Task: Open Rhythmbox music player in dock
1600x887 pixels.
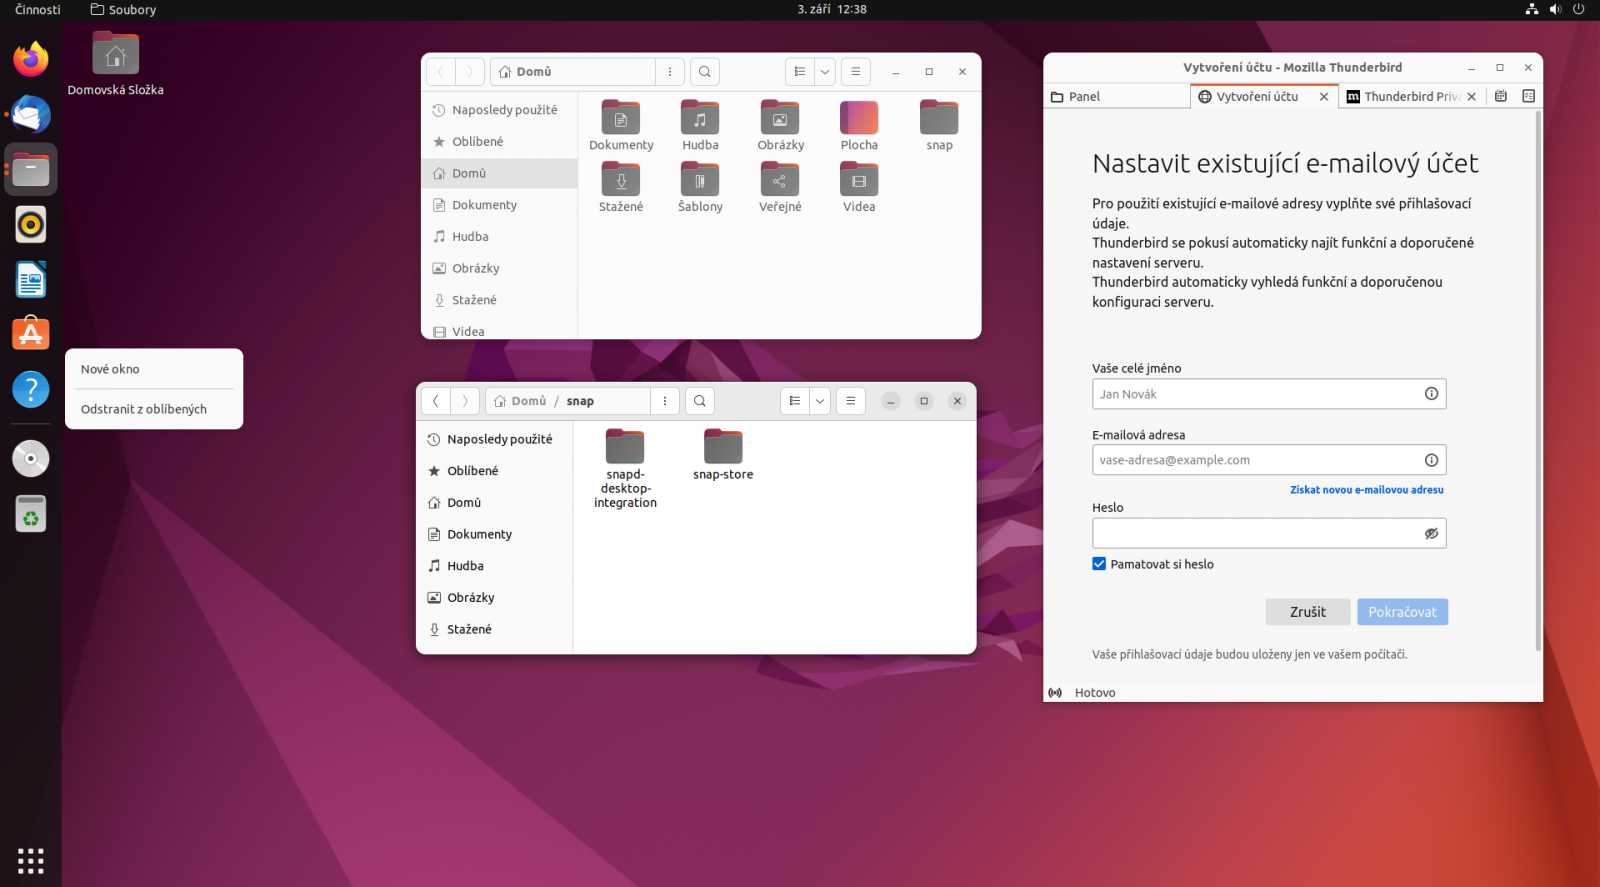Action: tap(31, 224)
